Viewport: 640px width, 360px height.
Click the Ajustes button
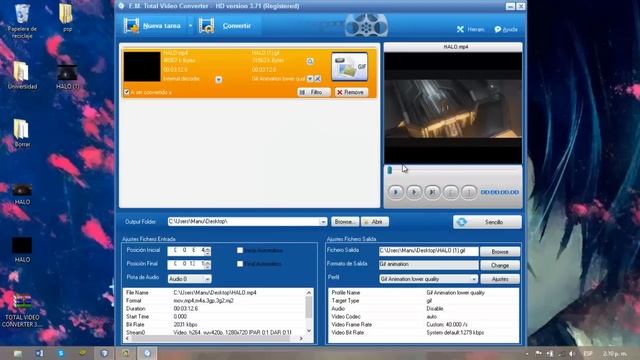500,279
